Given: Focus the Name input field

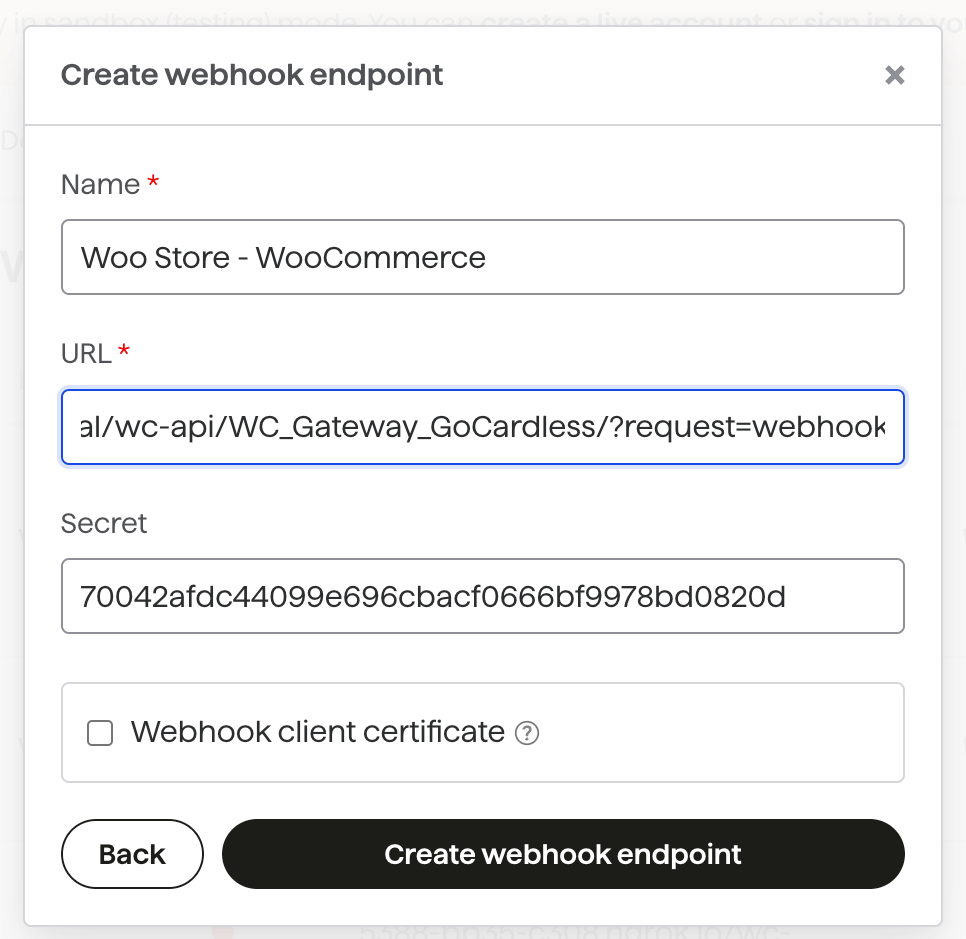Looking at the screenshot, I should pyautogui.click(x=483, y=257).
